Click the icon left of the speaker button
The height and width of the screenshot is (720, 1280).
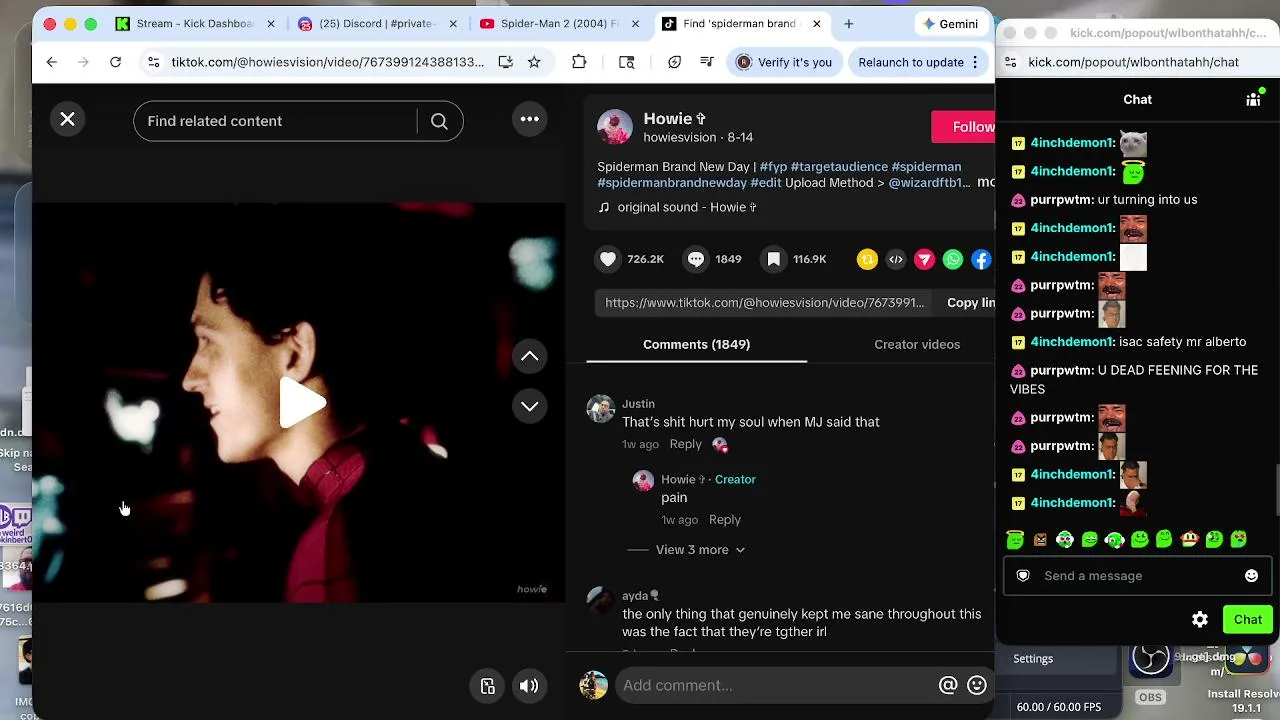coord(488,686)
